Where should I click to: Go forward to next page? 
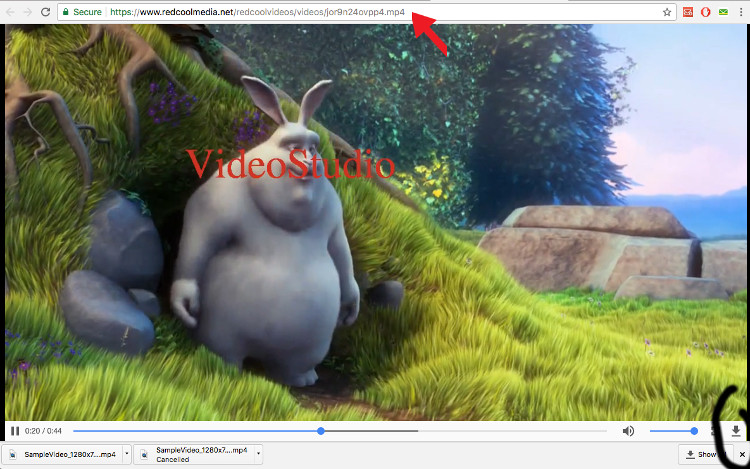(27, 12)
